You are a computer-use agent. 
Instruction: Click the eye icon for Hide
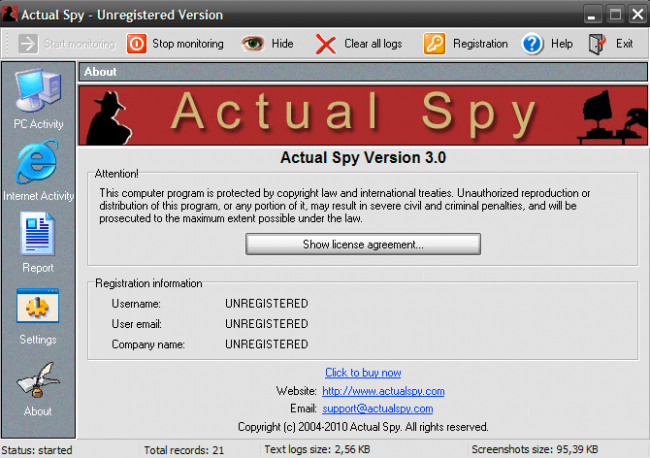pos(253,44)
